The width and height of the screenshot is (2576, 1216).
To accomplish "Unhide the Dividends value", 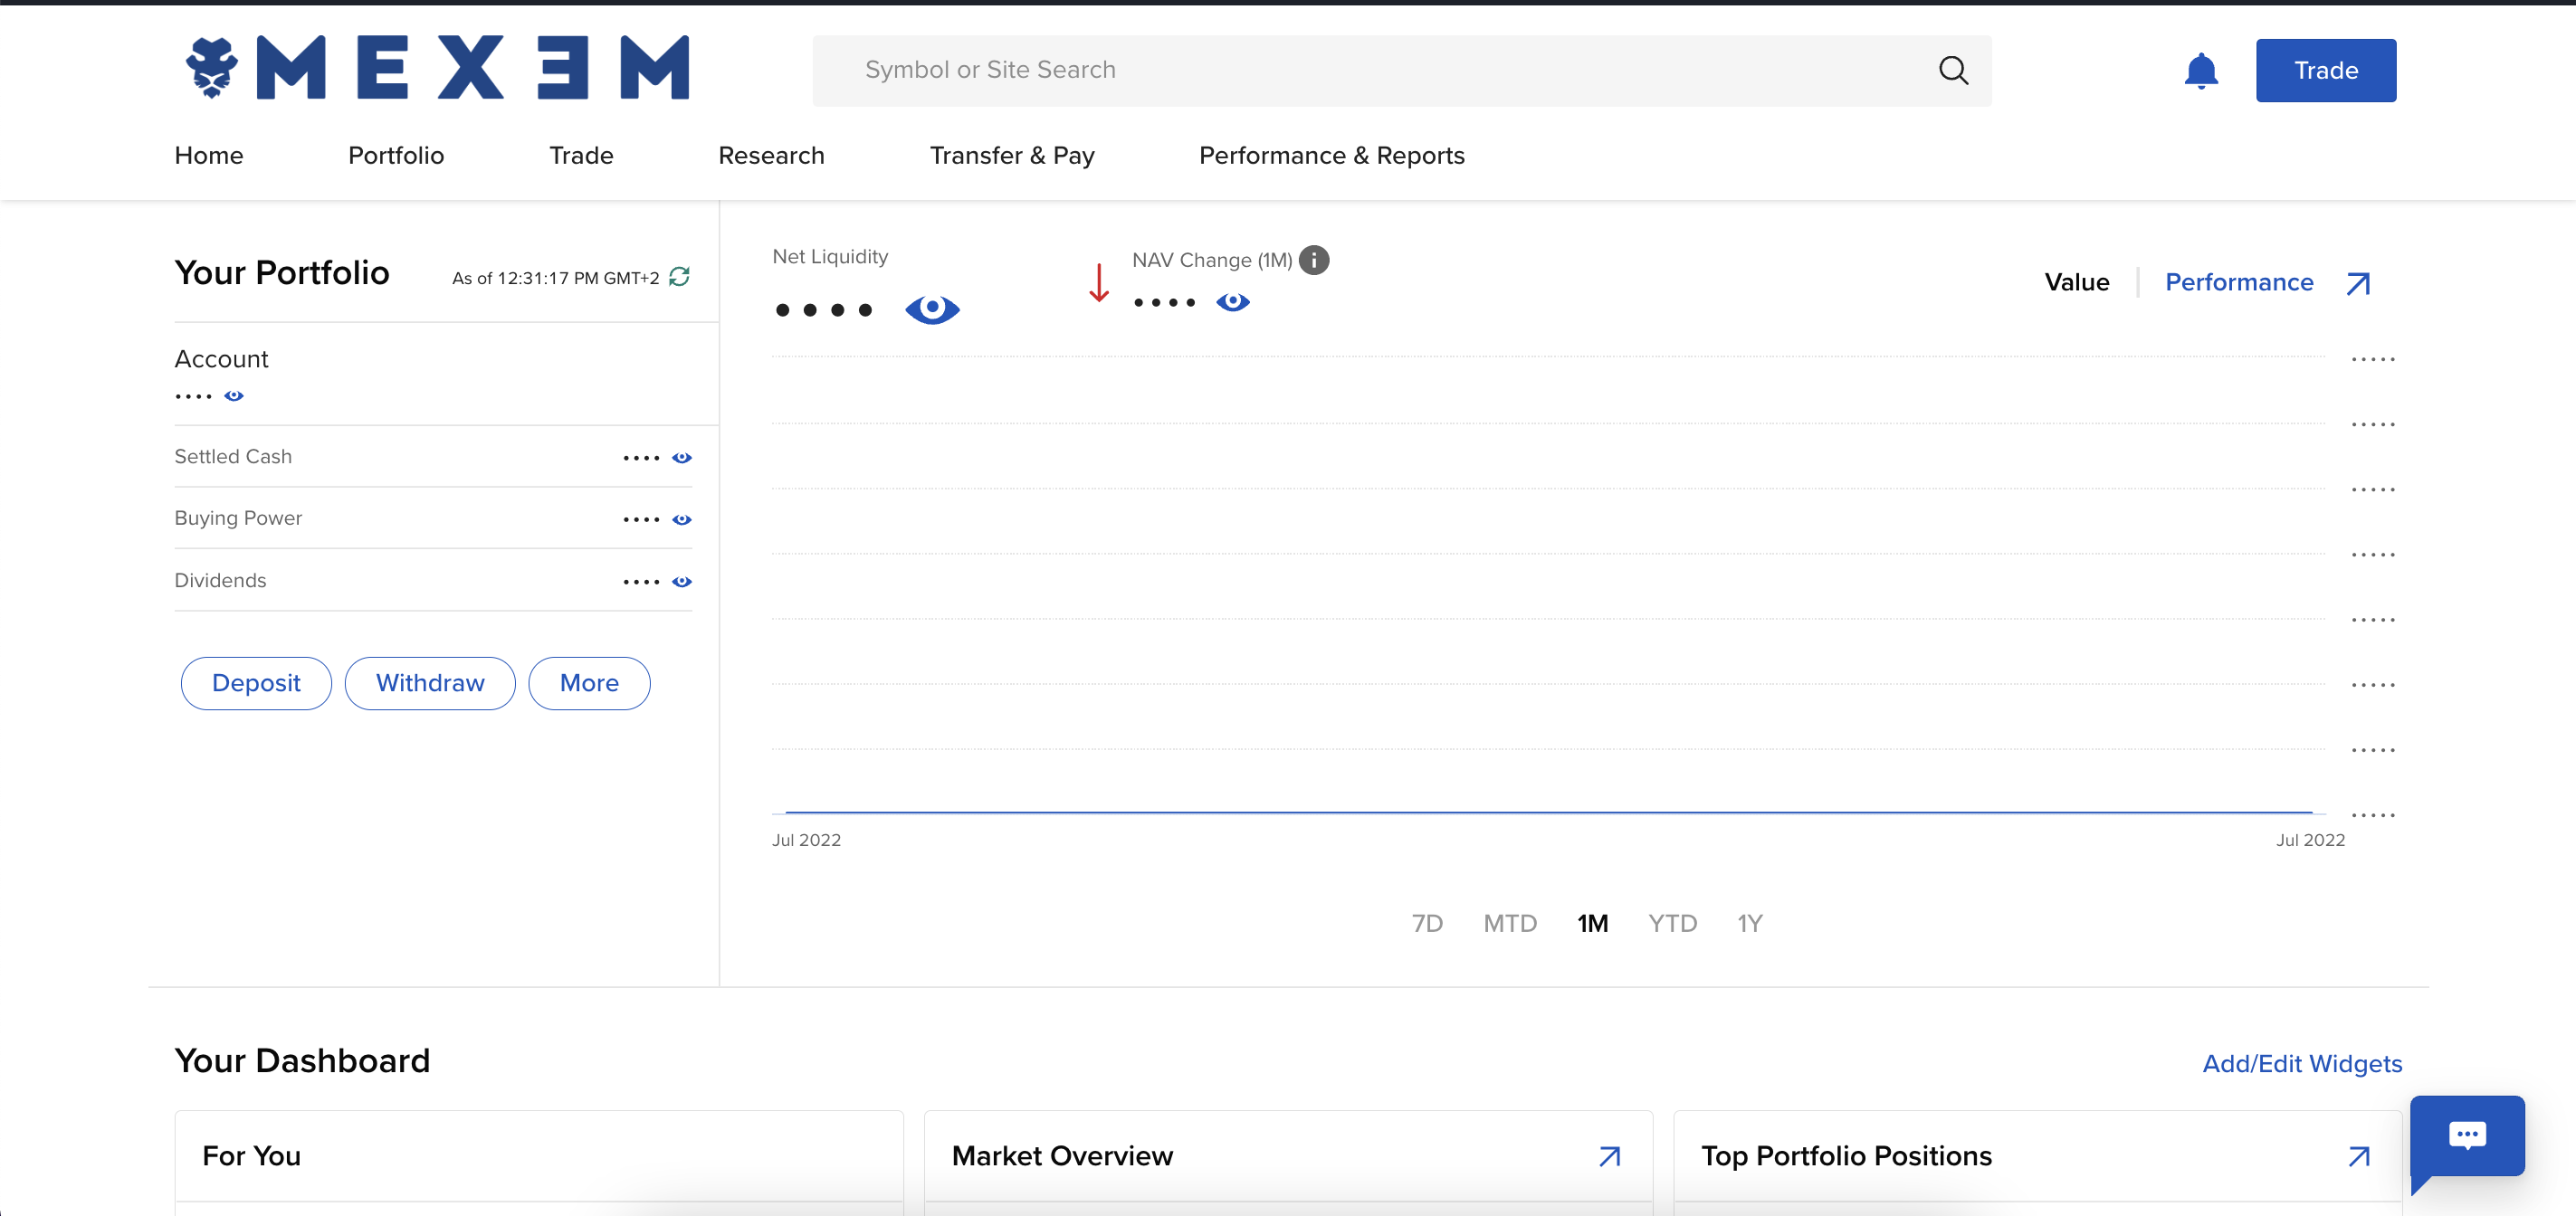I will [682, 582].
